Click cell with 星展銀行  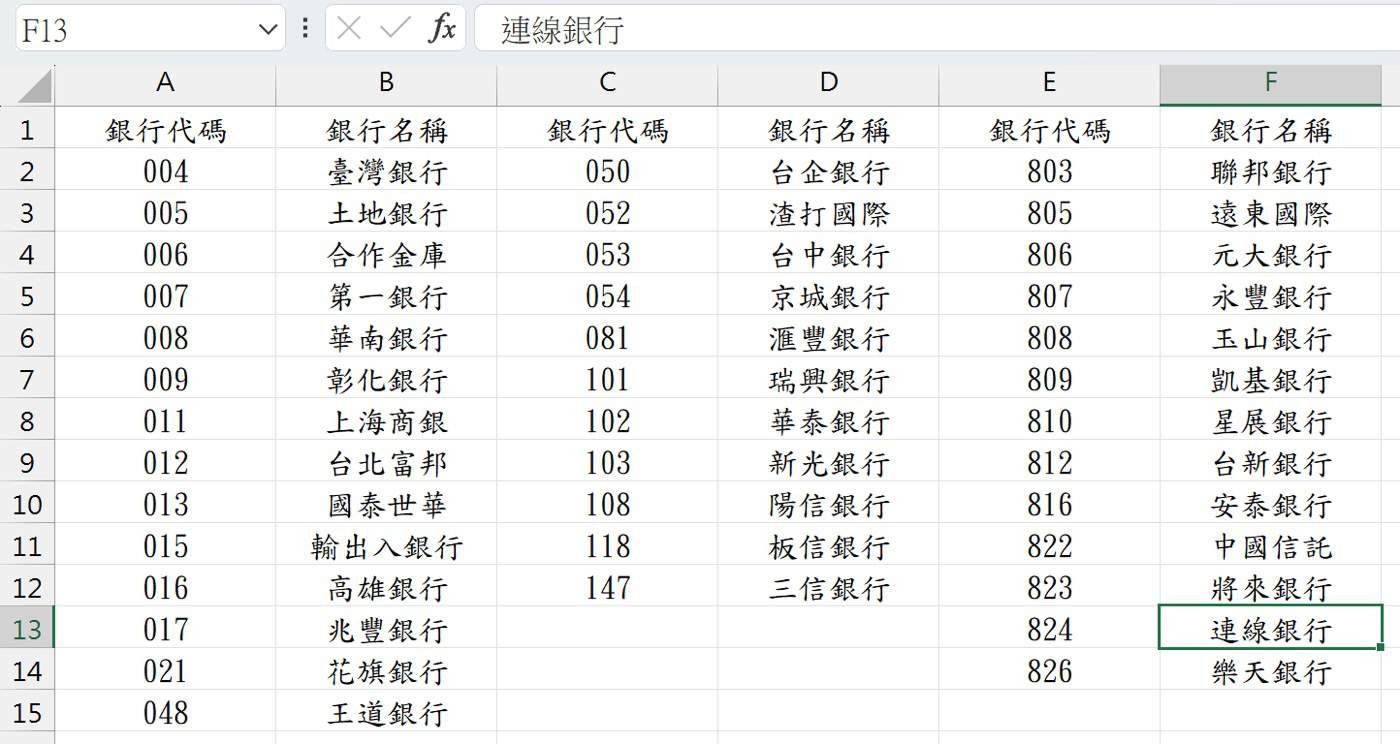coord(1270,421)
